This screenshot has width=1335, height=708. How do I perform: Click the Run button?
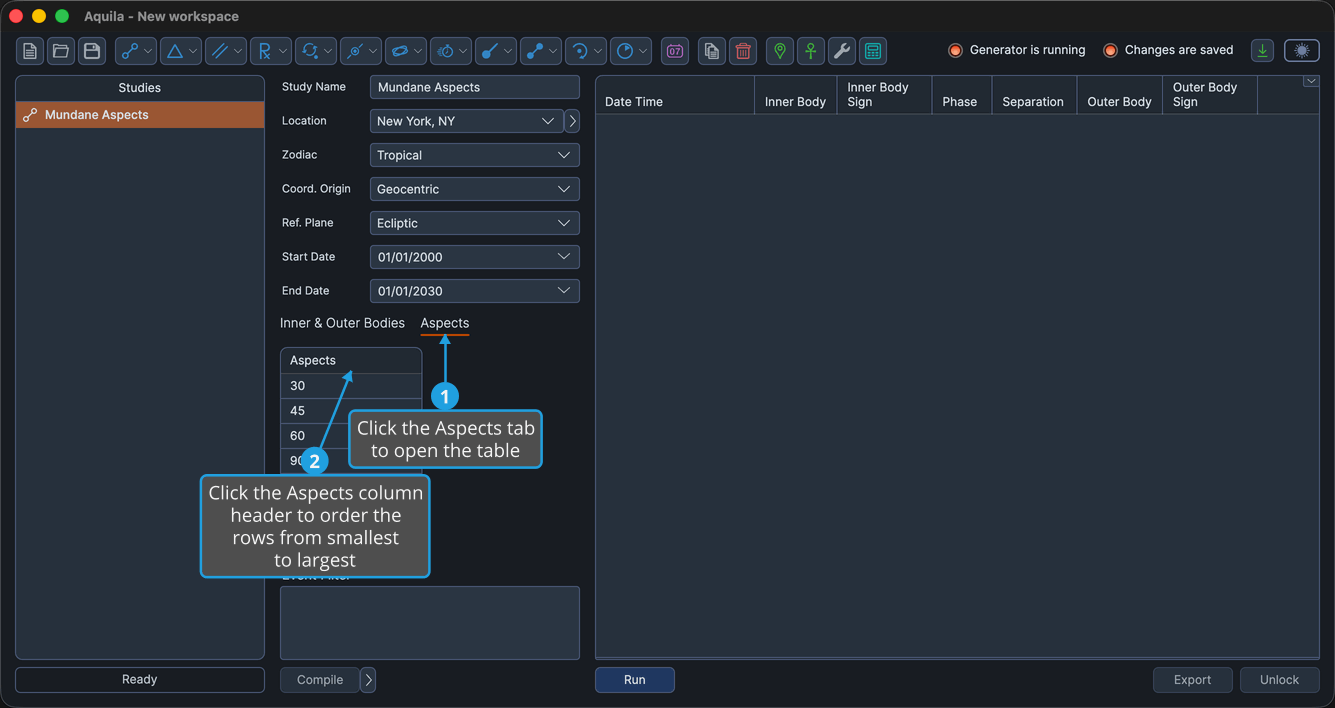635,680
